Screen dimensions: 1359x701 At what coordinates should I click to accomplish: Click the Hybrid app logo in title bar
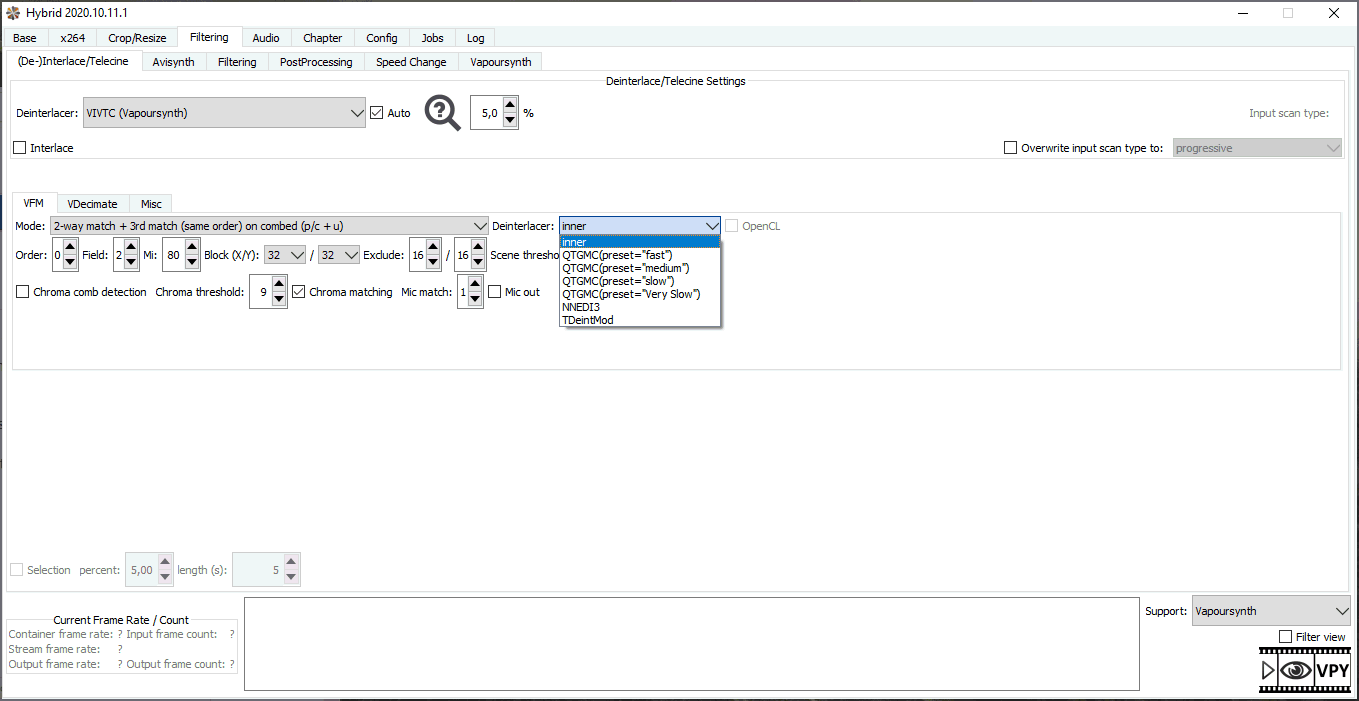[x=13, y=13]
